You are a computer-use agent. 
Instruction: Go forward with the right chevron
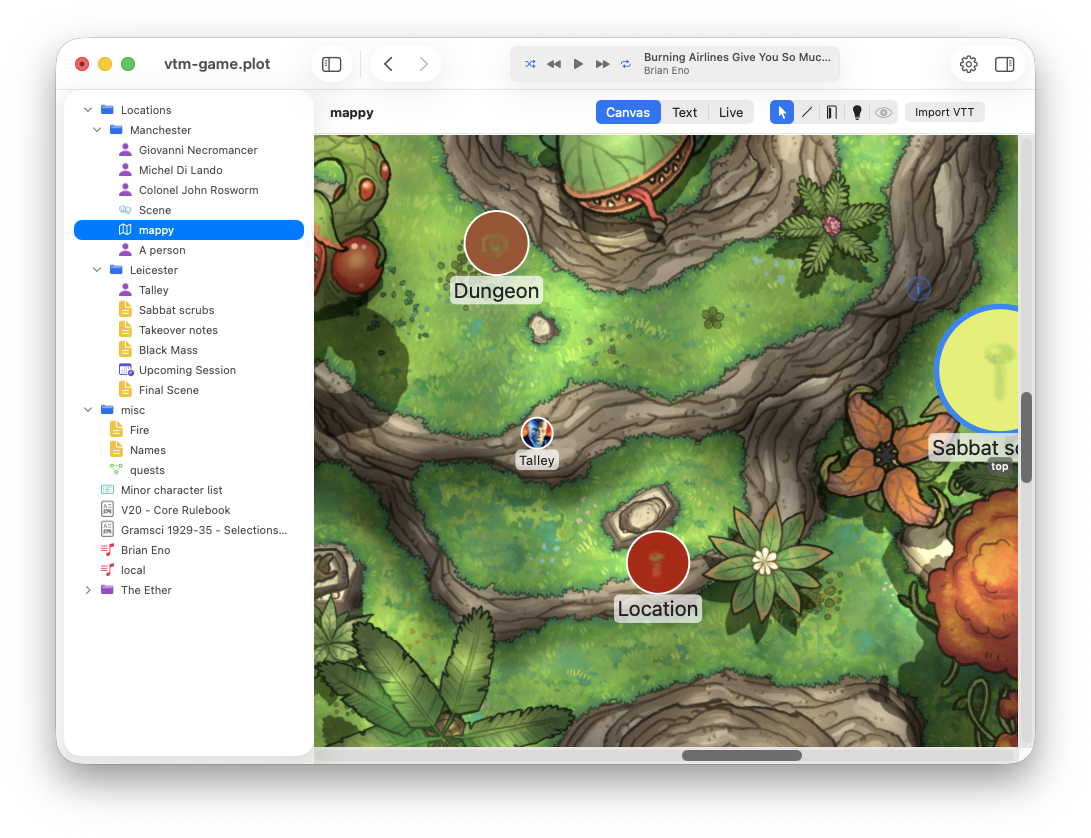pos(423,64)
